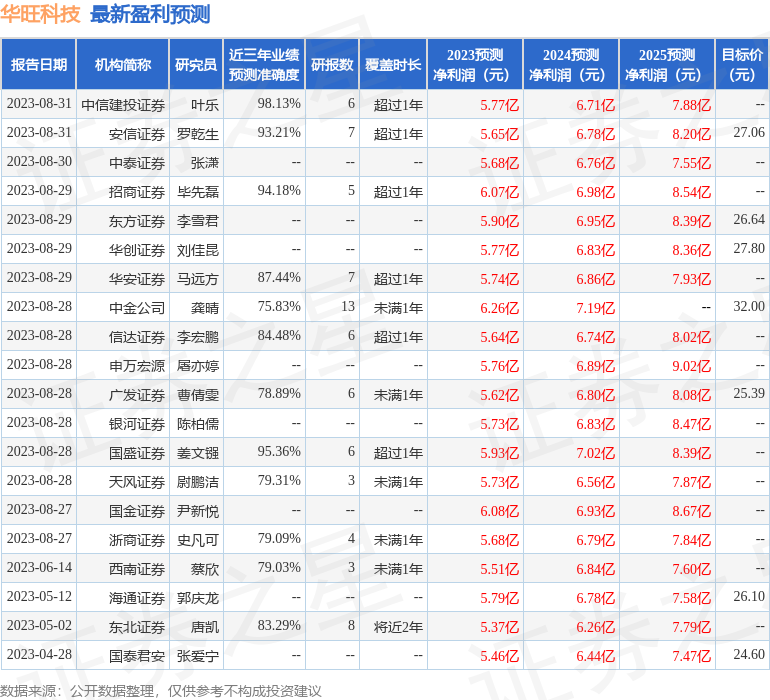Click 2025 forecast 9.02亿
This screenshot has height=700, width=770.
point(691,366)
